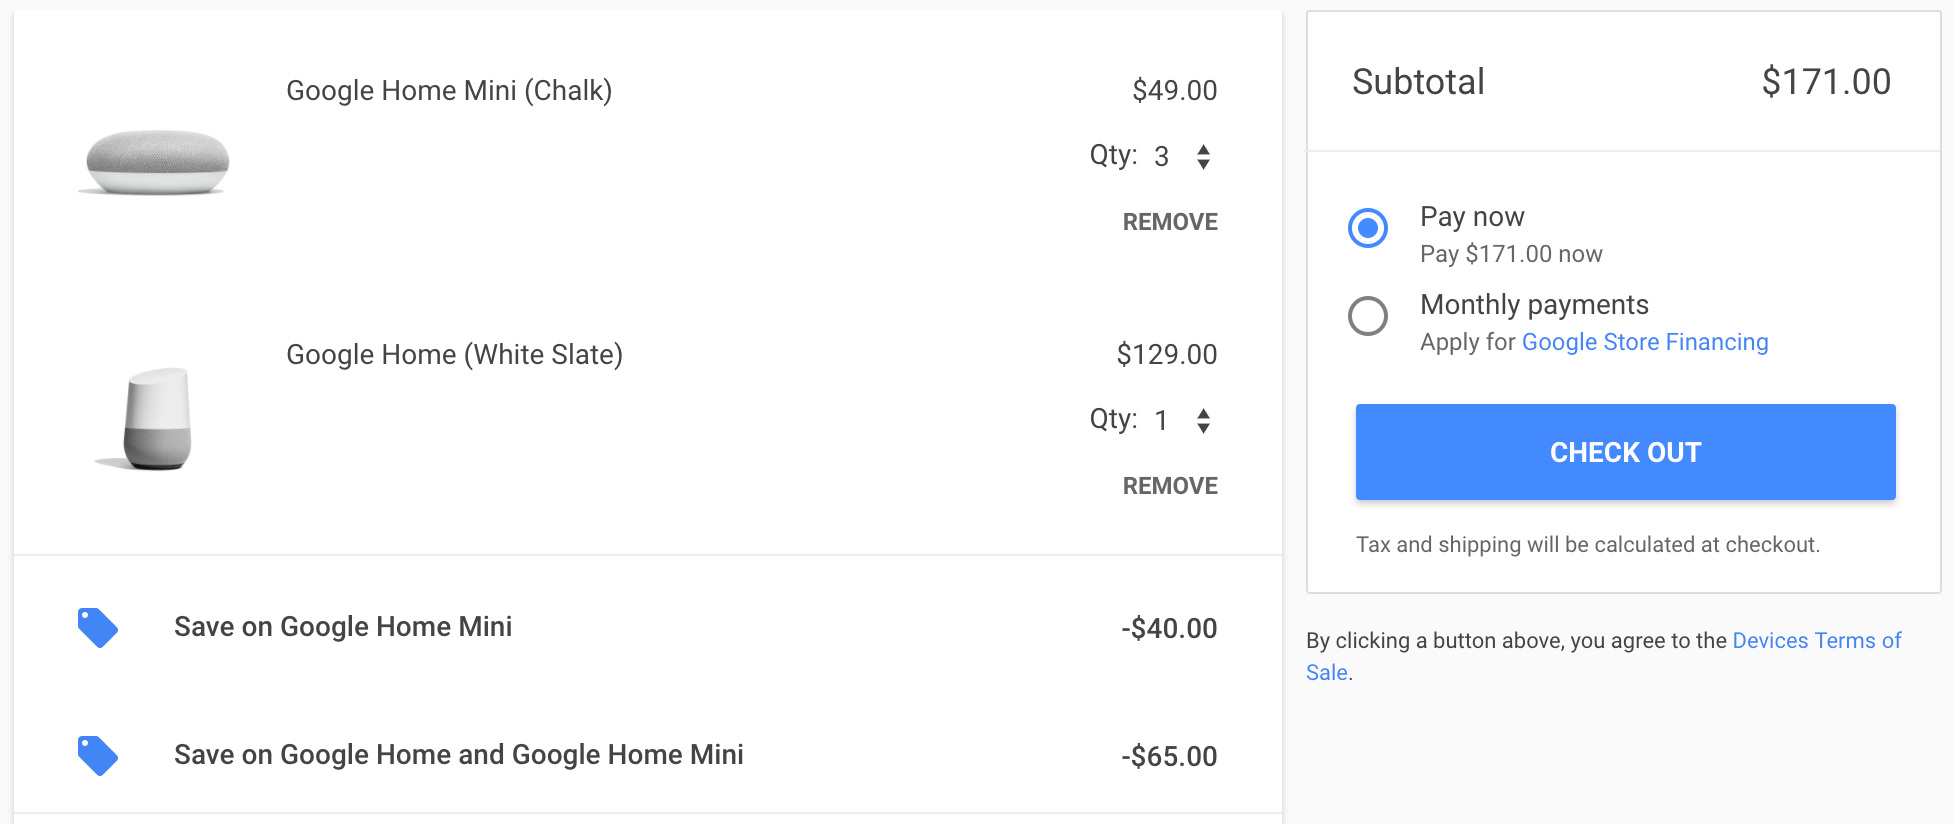Select the Monthly payments option
The image size is (1954, 824).
[x=1369, y=316]
